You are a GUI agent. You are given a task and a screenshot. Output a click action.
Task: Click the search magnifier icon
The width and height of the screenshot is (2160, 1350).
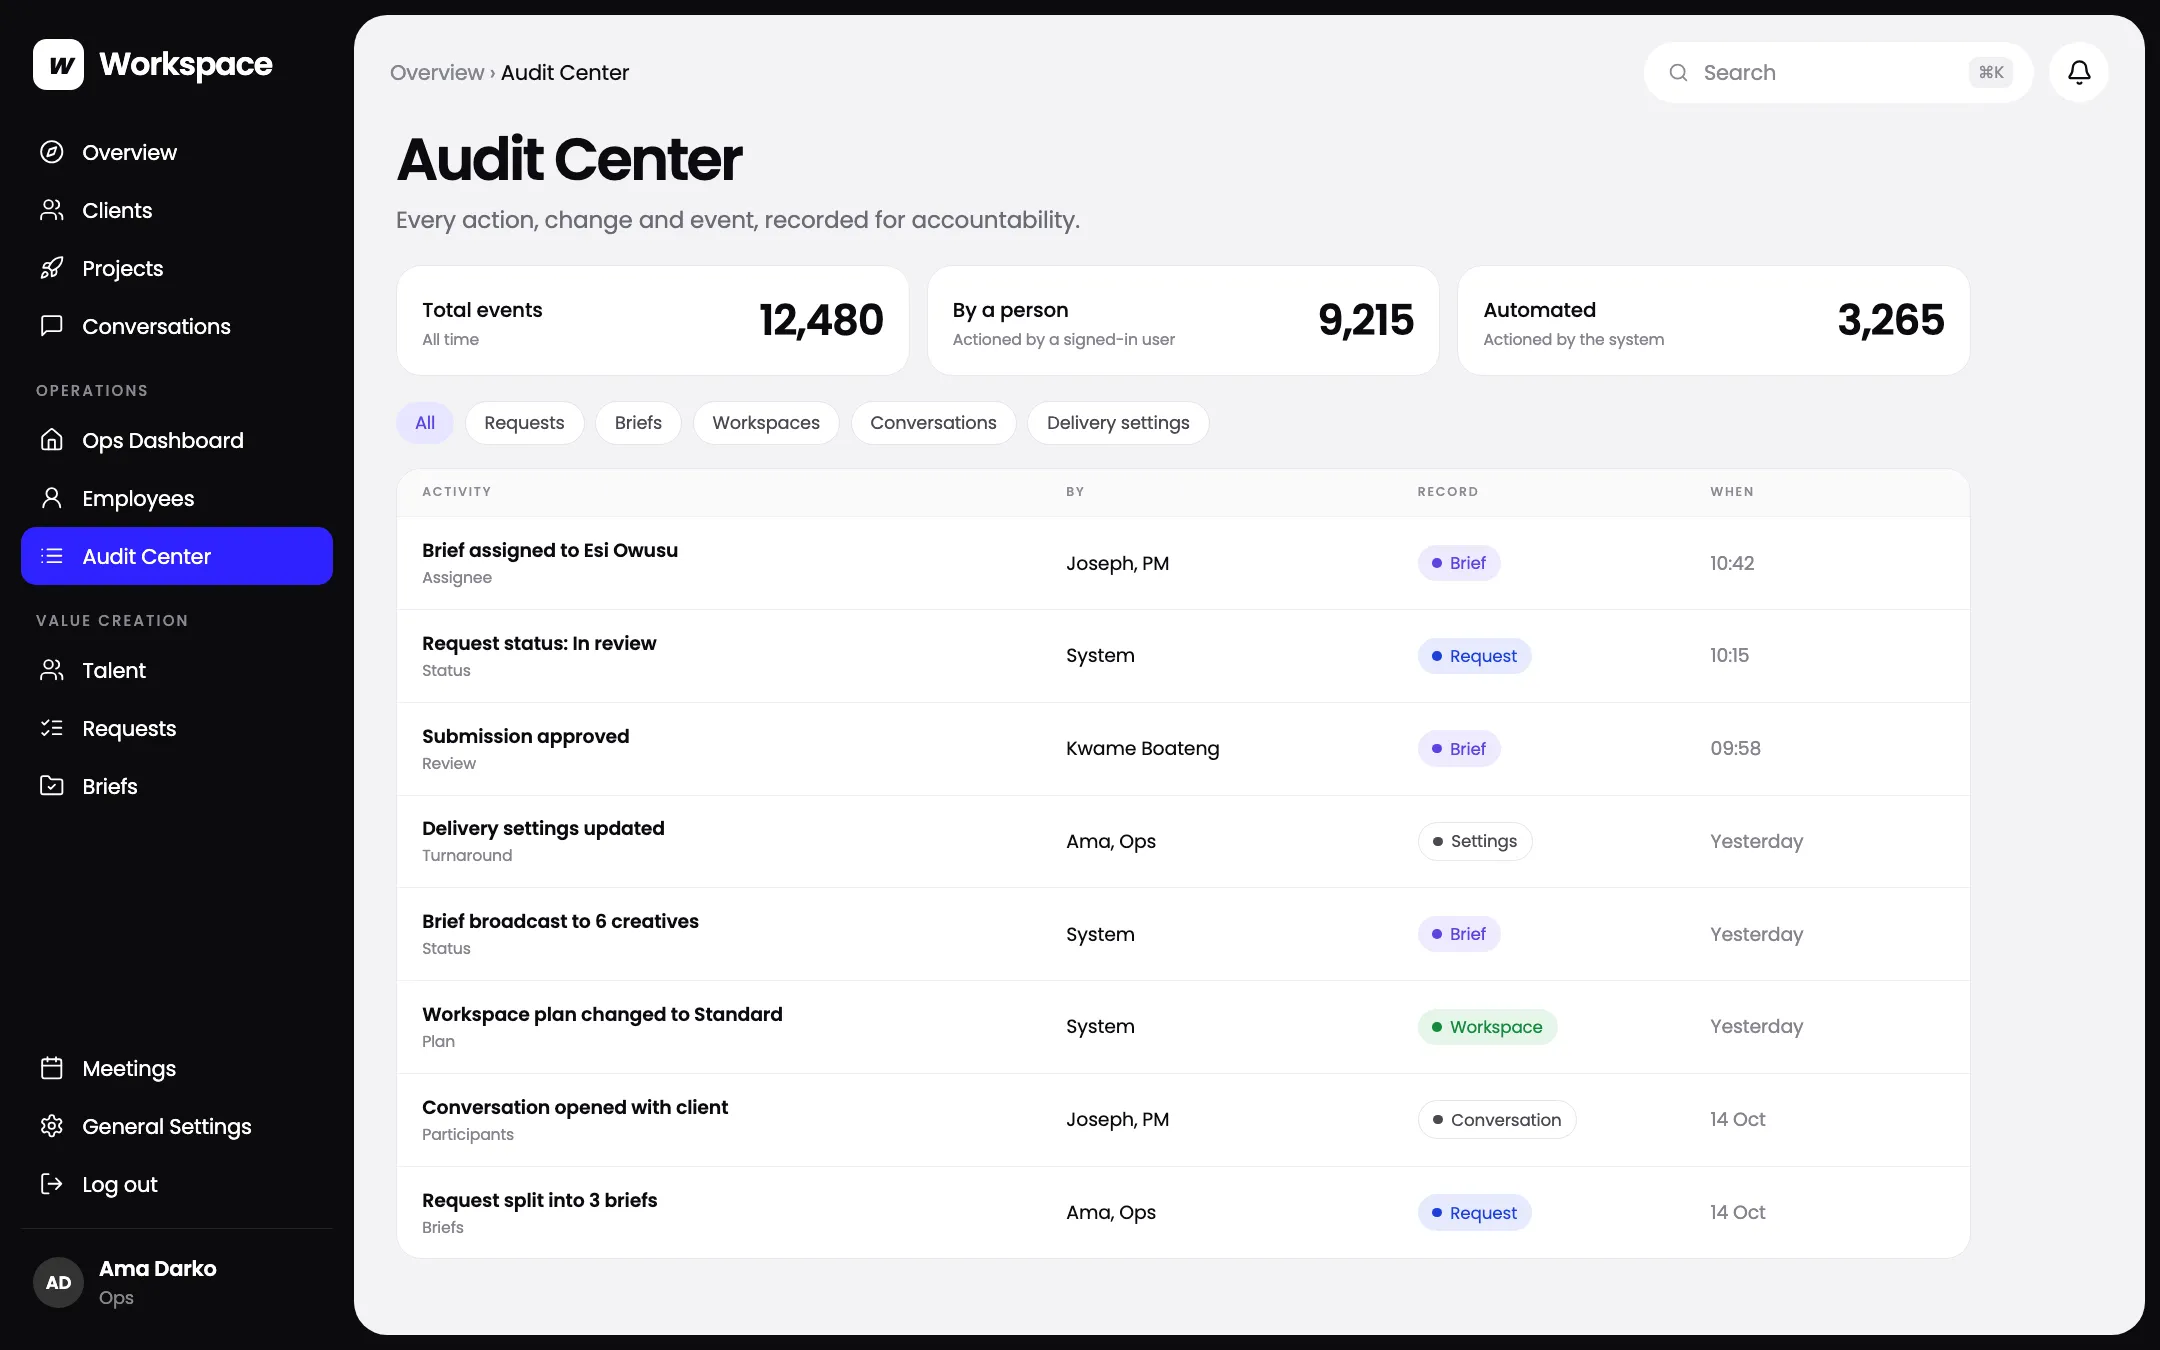click(x=1679, y=73)
